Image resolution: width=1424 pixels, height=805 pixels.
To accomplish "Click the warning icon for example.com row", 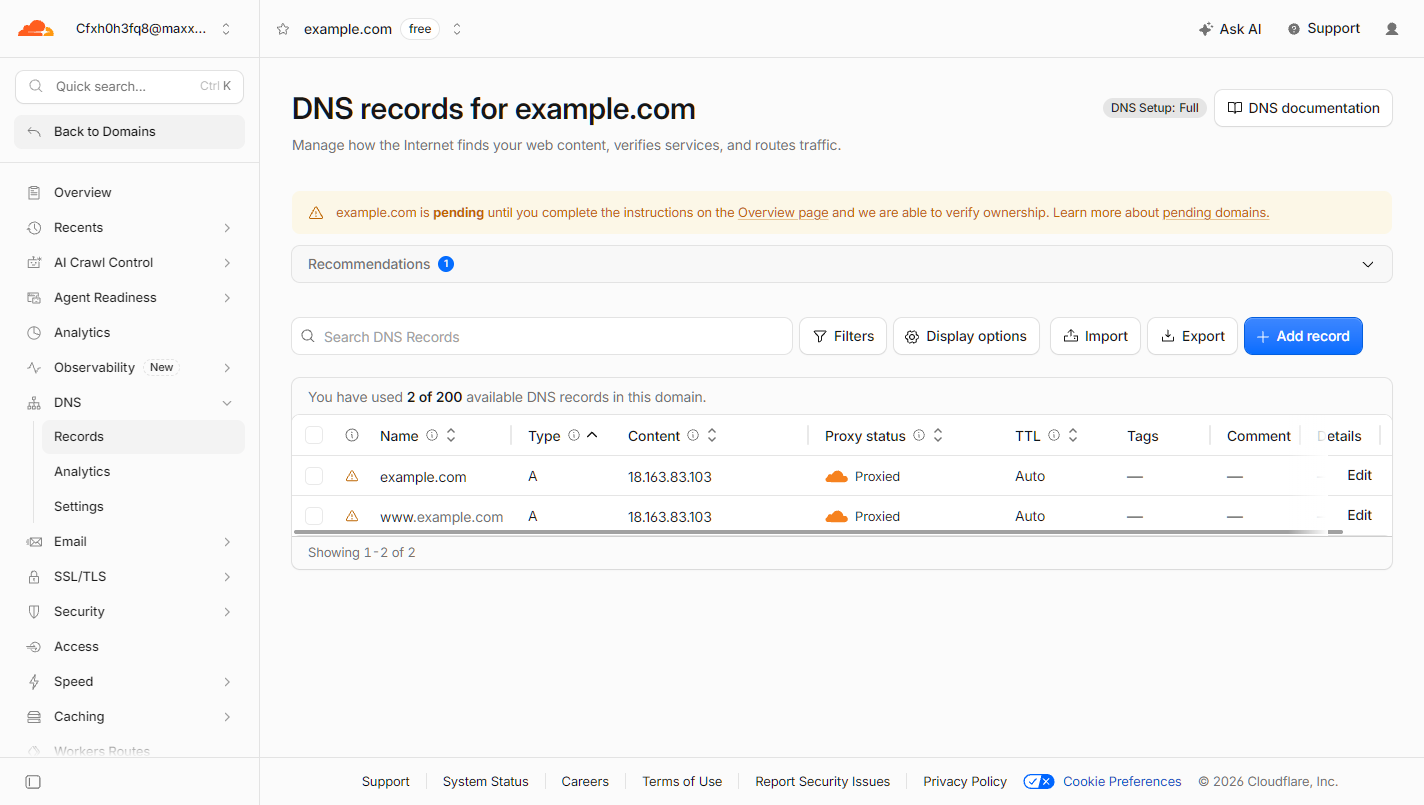I will point(352,476).
